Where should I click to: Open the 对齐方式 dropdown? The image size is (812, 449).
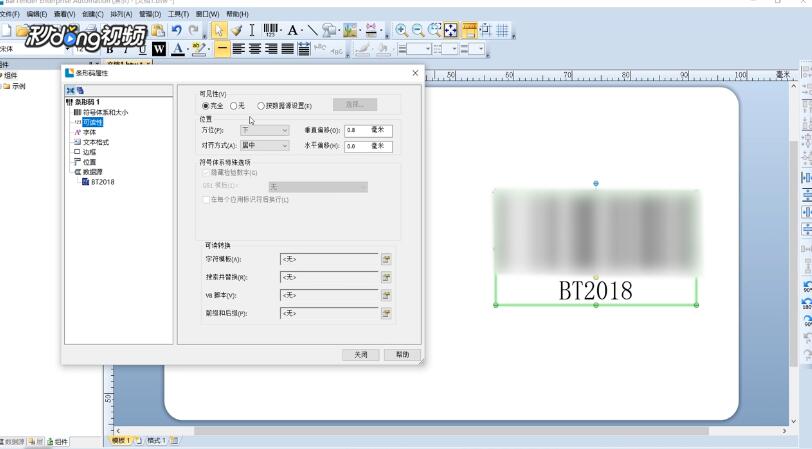(x=265, y=146)
